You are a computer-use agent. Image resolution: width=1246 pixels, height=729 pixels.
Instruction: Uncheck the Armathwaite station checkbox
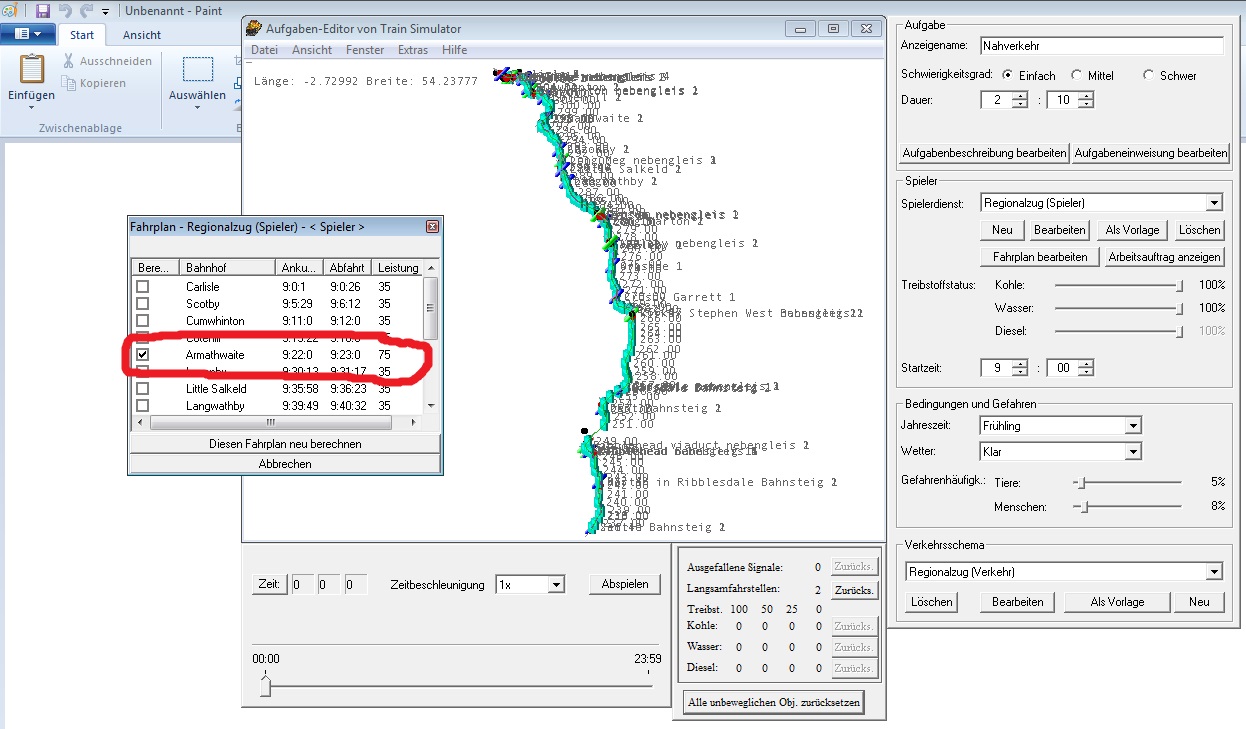coord(143,355)
